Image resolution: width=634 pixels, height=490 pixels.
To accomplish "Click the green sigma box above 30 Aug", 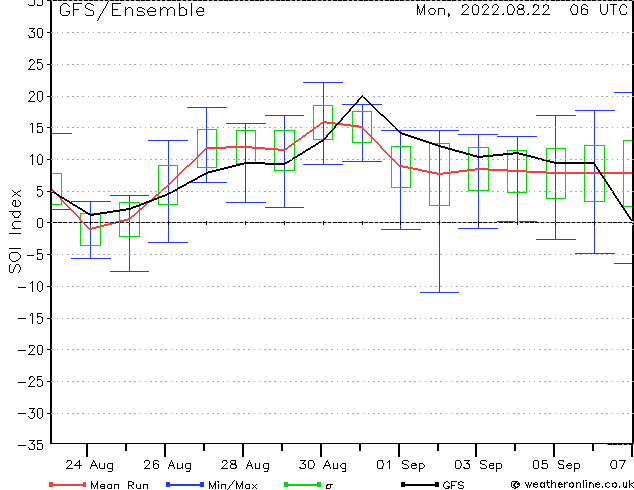I will (323, 122).
